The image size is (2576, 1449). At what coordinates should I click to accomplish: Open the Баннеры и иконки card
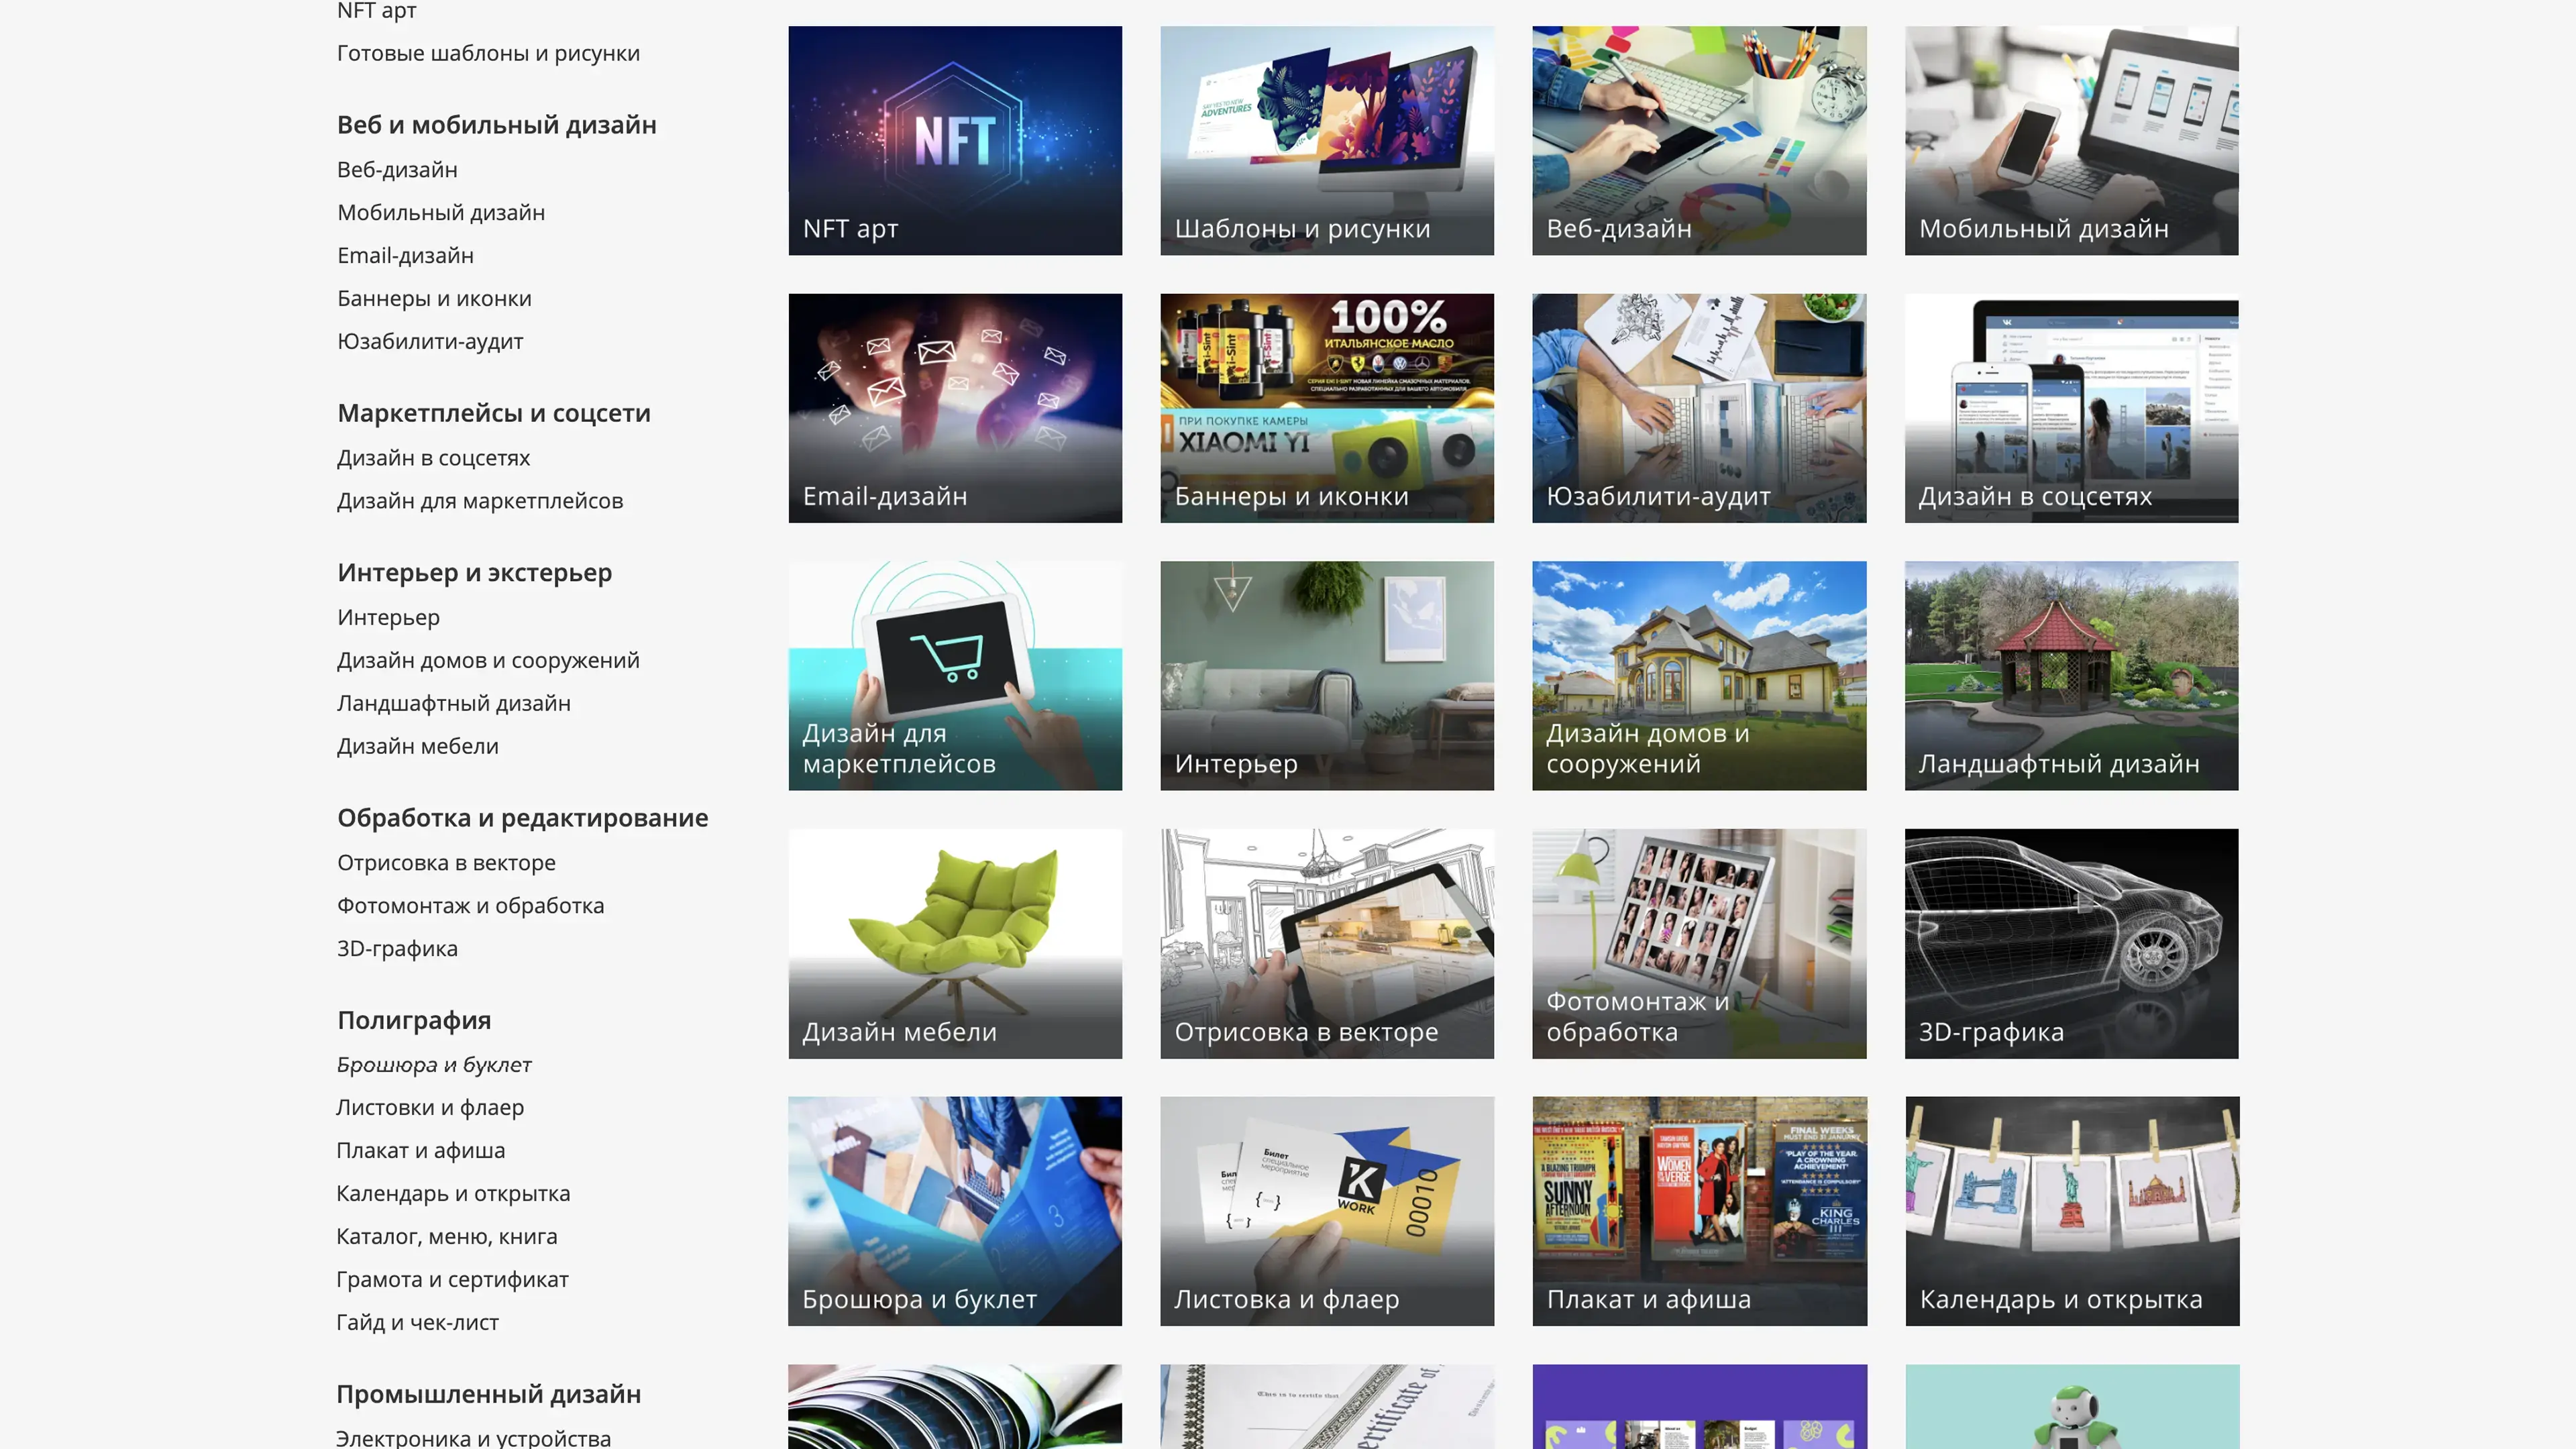click(x=1326, y=407)
